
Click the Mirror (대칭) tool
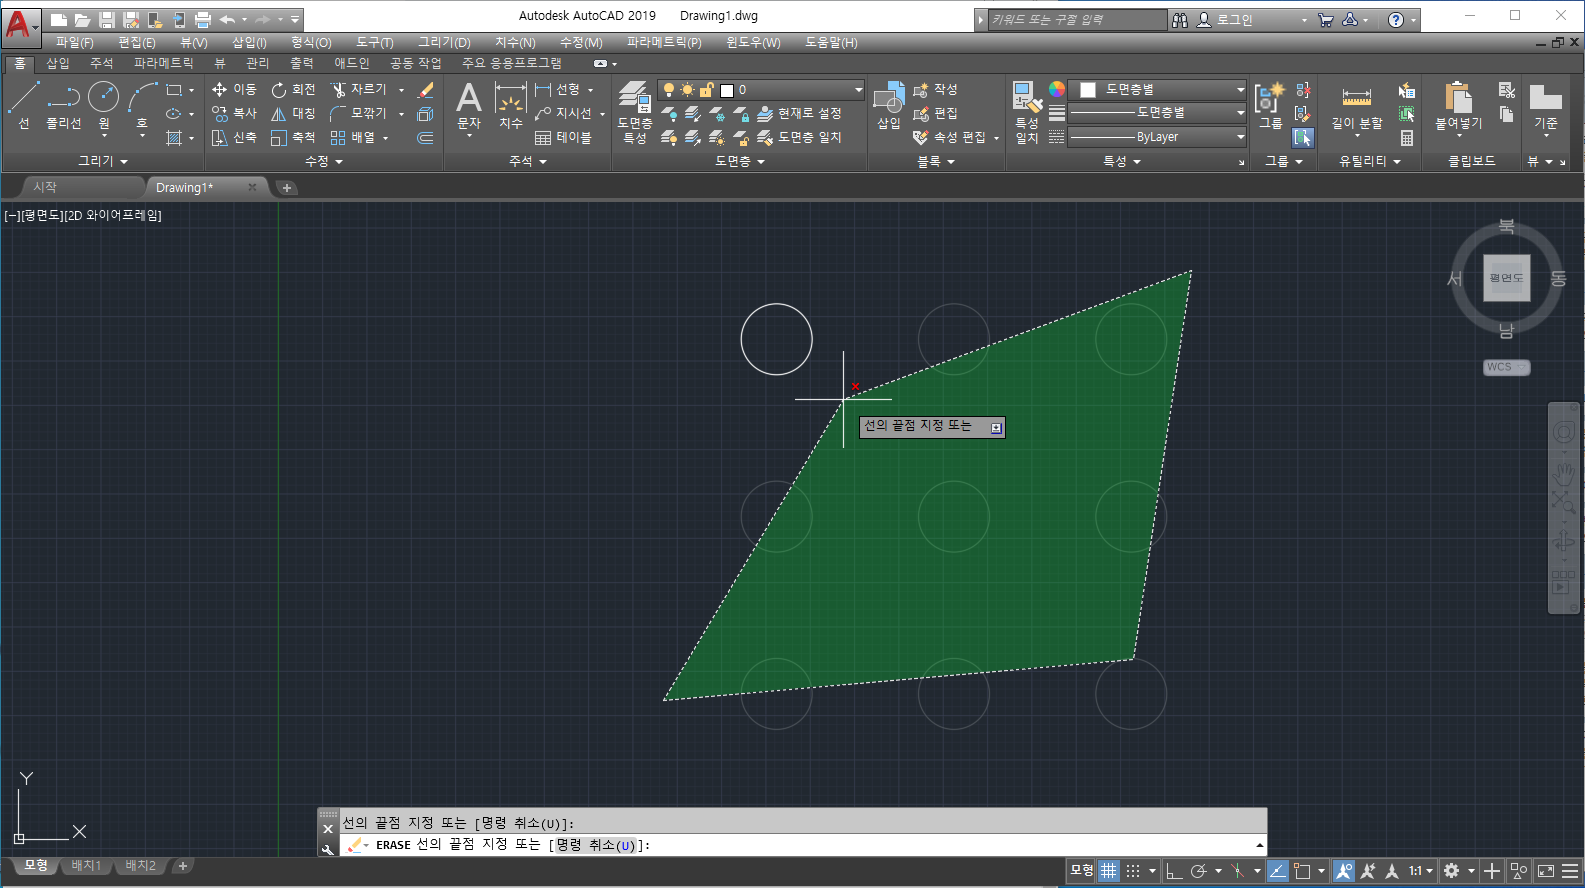(293, 113)
